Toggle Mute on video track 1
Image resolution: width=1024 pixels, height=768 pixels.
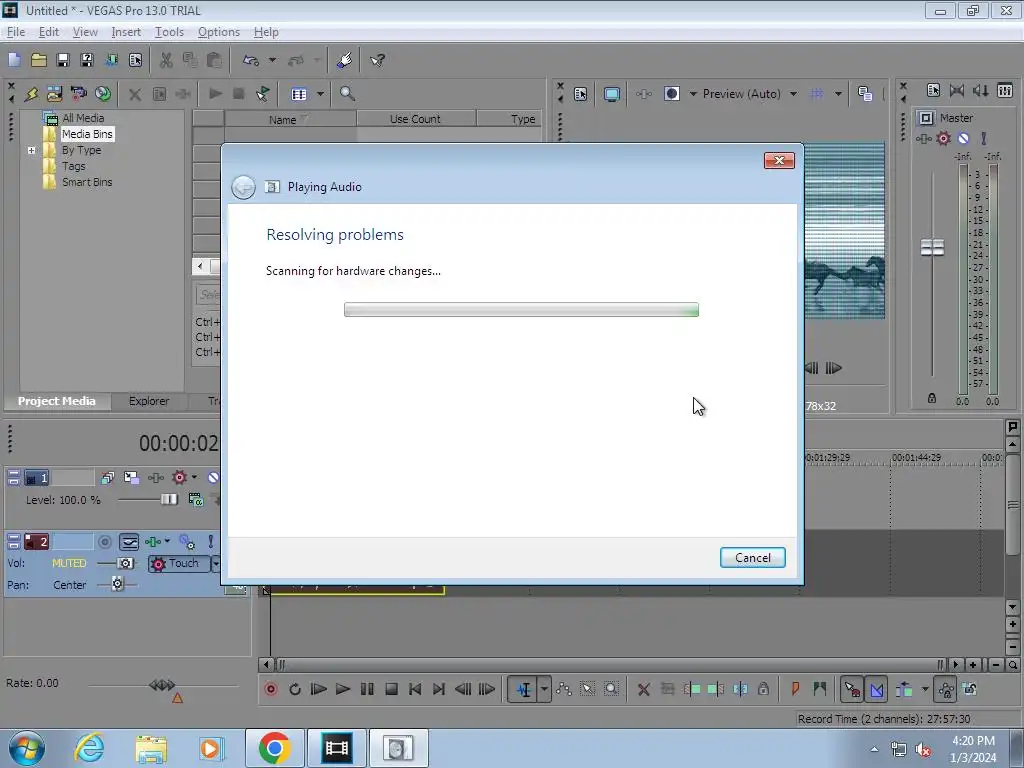point(213,477)
